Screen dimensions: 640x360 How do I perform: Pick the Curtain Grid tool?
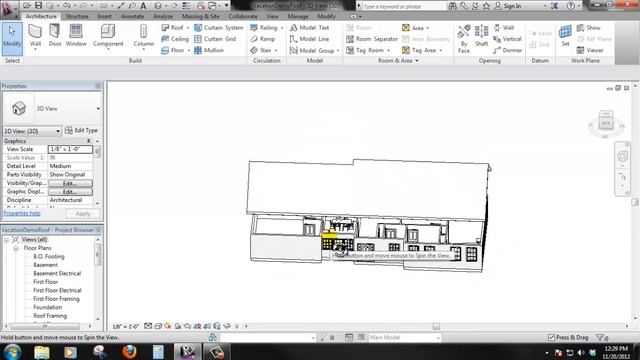(215, 39)
